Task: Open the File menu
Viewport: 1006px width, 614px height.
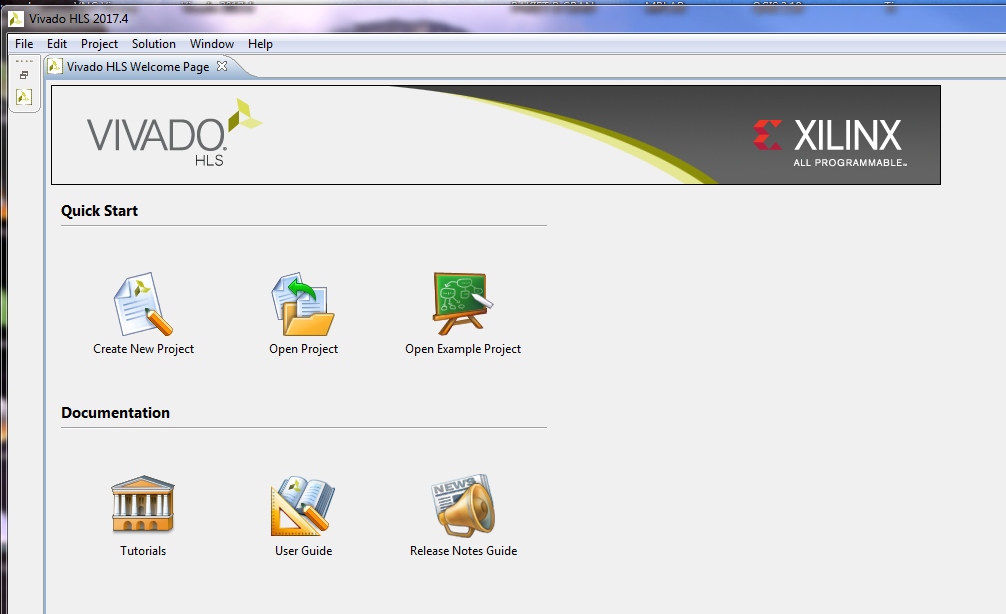Action: 24,44
